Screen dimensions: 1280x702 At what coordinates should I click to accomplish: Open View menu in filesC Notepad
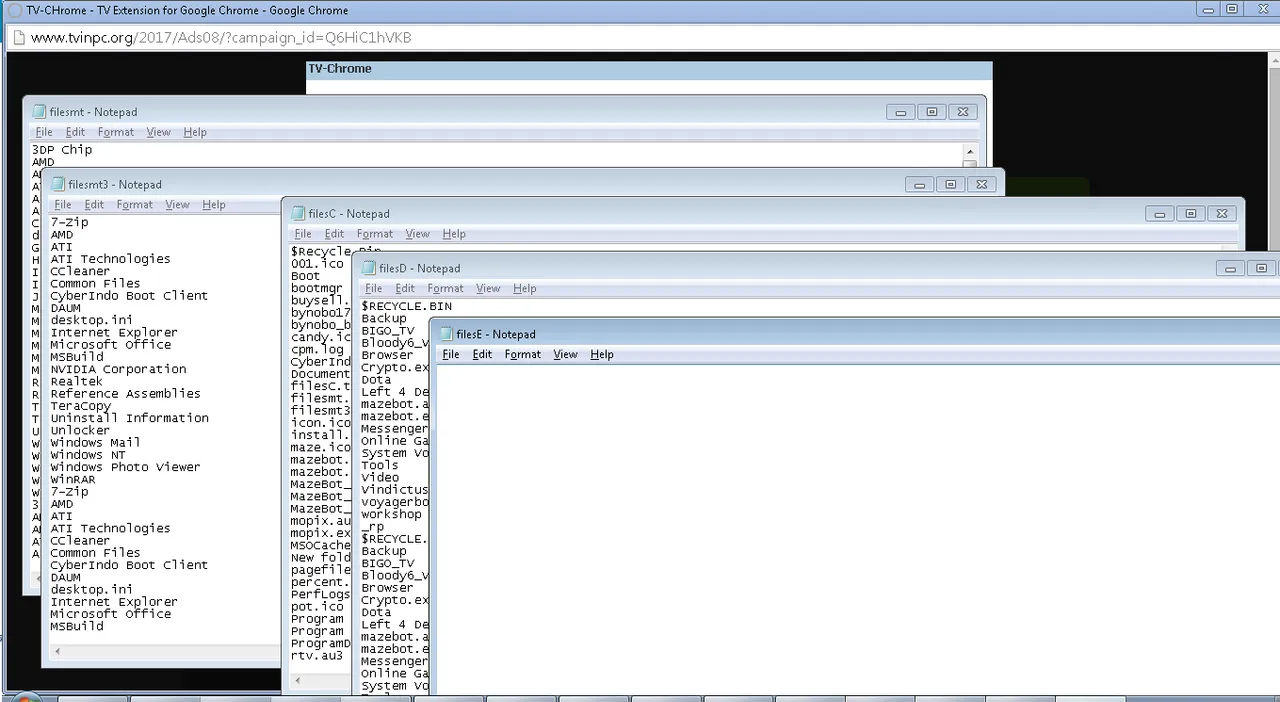click(417, 234)
